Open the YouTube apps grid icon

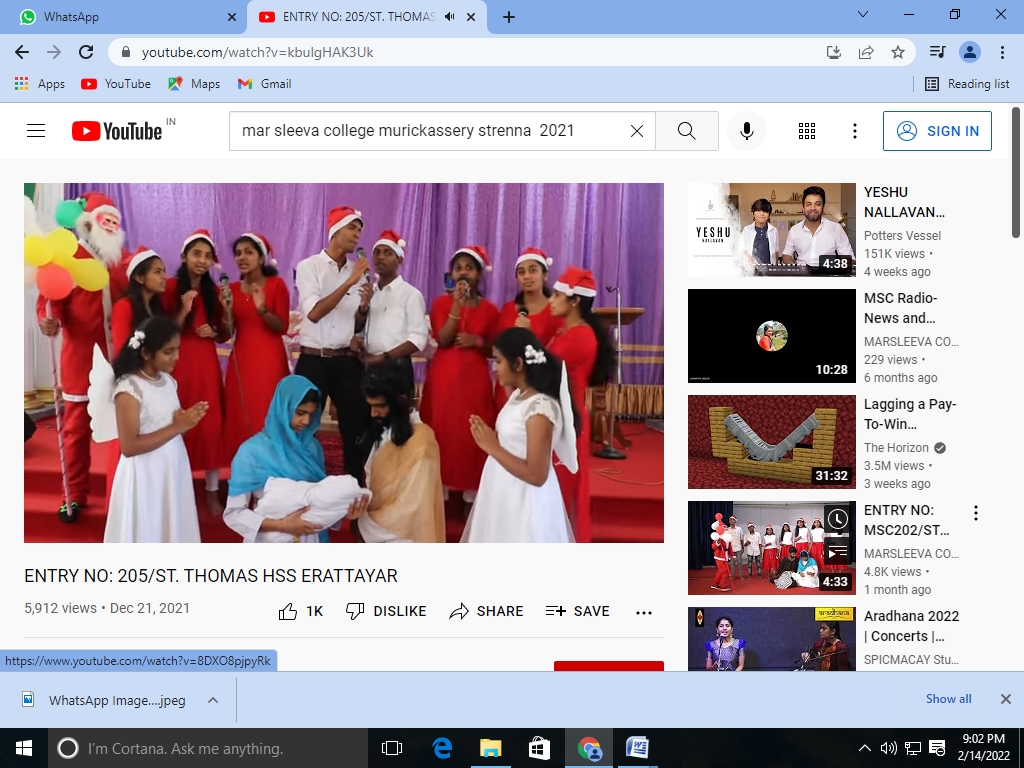(x=807, y=131)
